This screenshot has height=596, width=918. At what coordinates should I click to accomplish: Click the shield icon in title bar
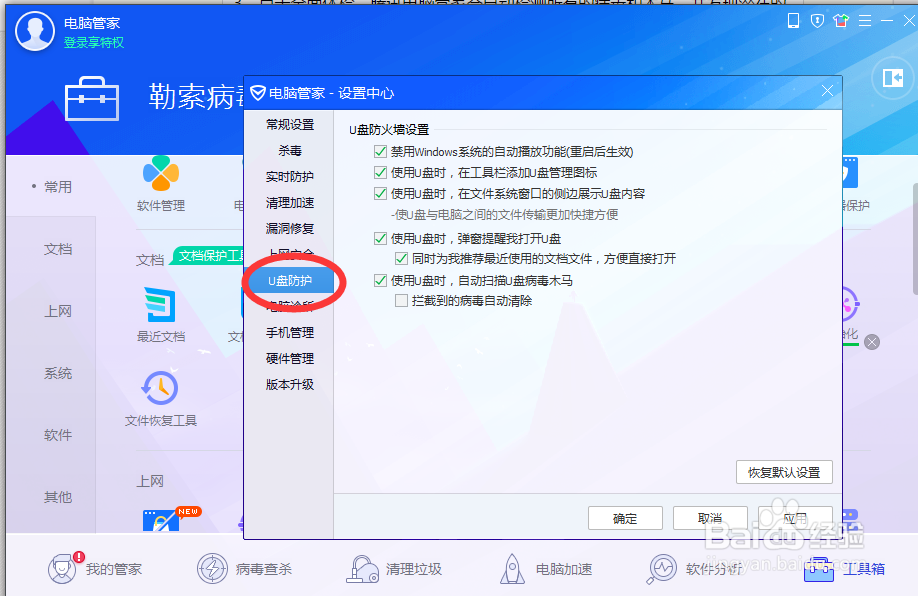pos(817,21)
